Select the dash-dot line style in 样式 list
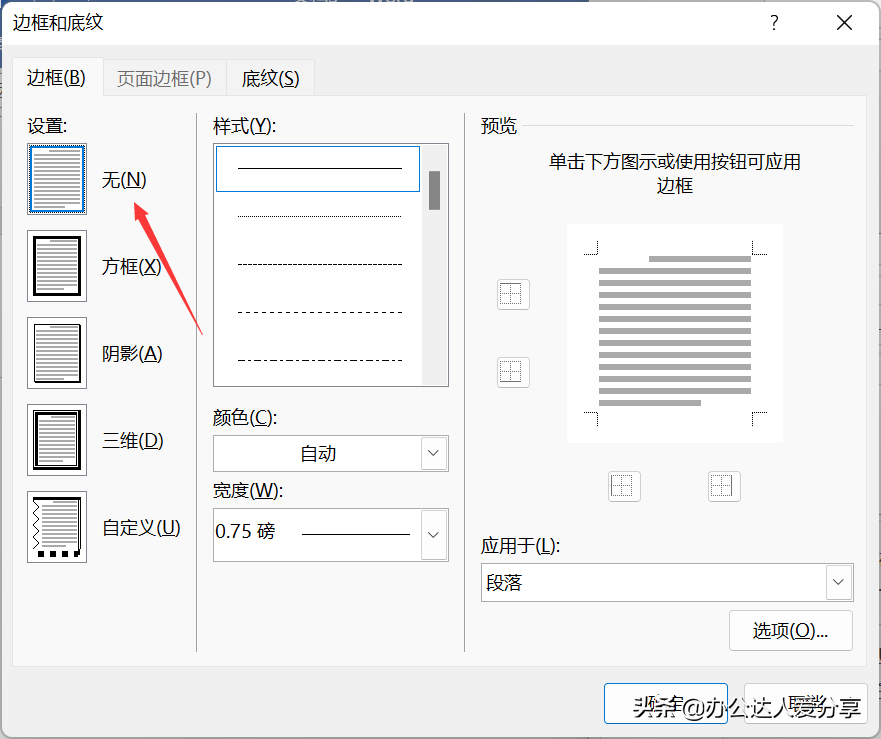Viewport: 881px width, 739px height. pyautogui.click(x=319, y=360)
